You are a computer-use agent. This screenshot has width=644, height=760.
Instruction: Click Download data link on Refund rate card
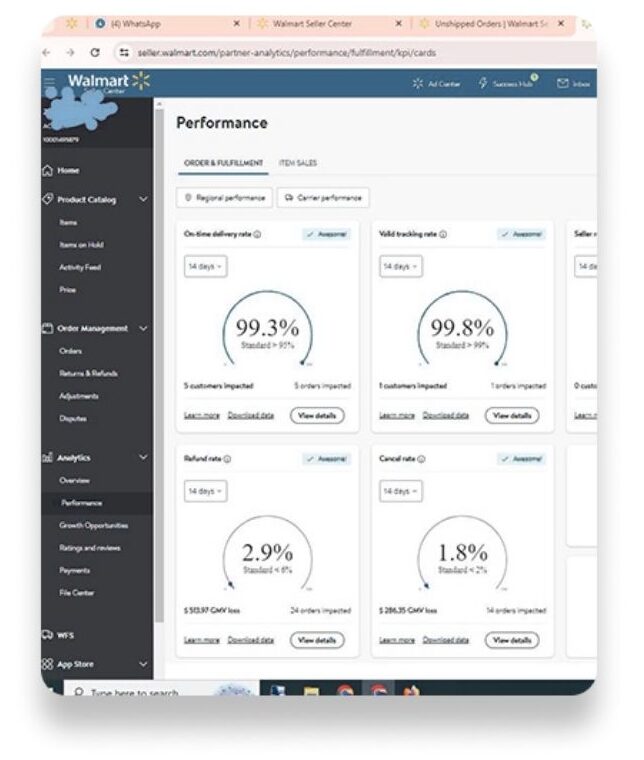251,640
